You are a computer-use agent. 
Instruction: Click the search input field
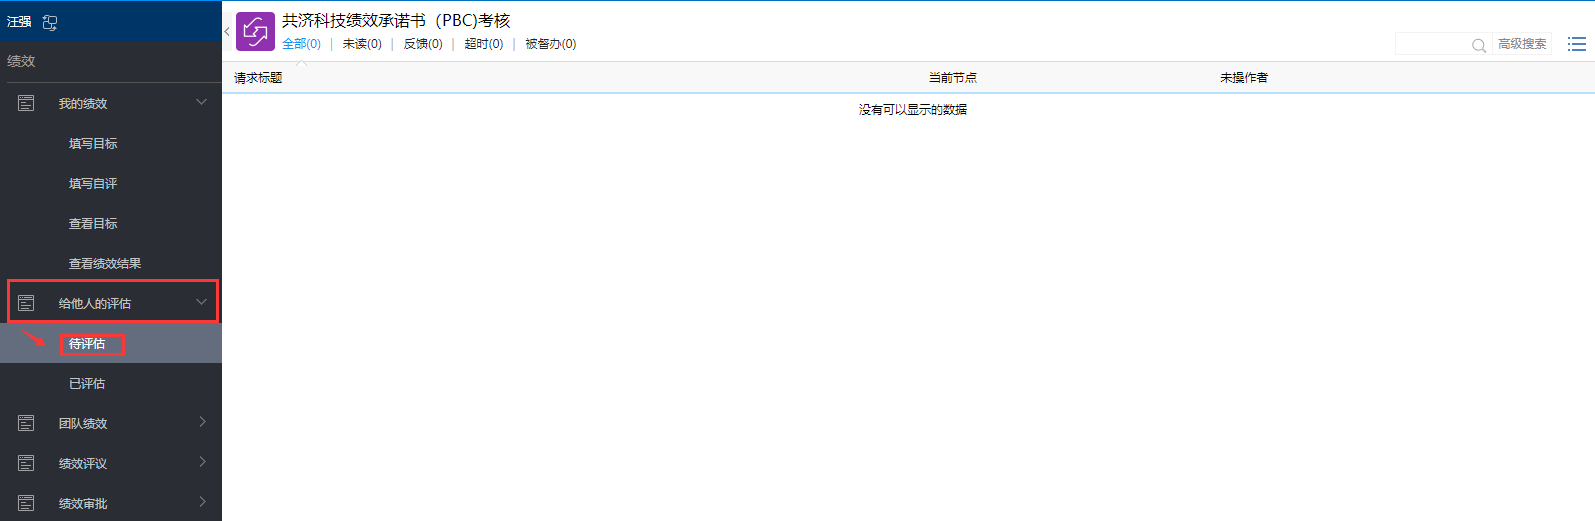pyautogui.click(x=1431, y=44)
